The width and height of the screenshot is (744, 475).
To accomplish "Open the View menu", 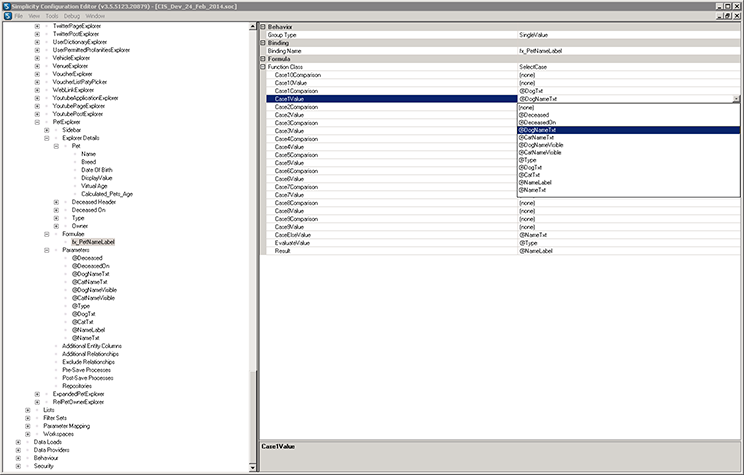I will click(x=34, y=16).
